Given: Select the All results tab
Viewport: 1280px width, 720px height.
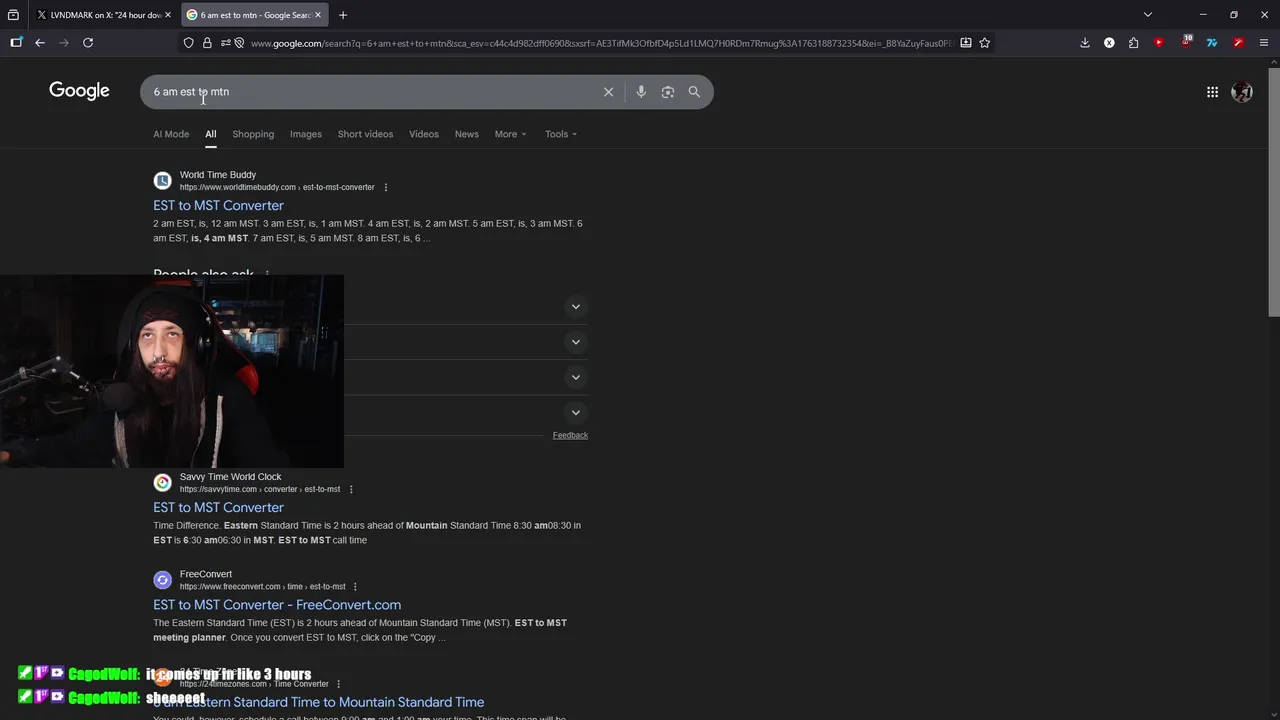Looking at the screenshot, I should 211,134.
